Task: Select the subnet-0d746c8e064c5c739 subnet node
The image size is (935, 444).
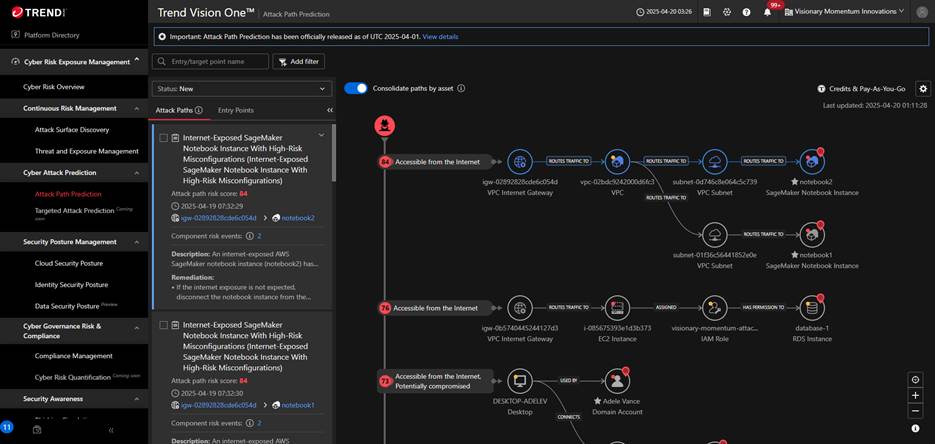Action: click(x=714, y=162)
